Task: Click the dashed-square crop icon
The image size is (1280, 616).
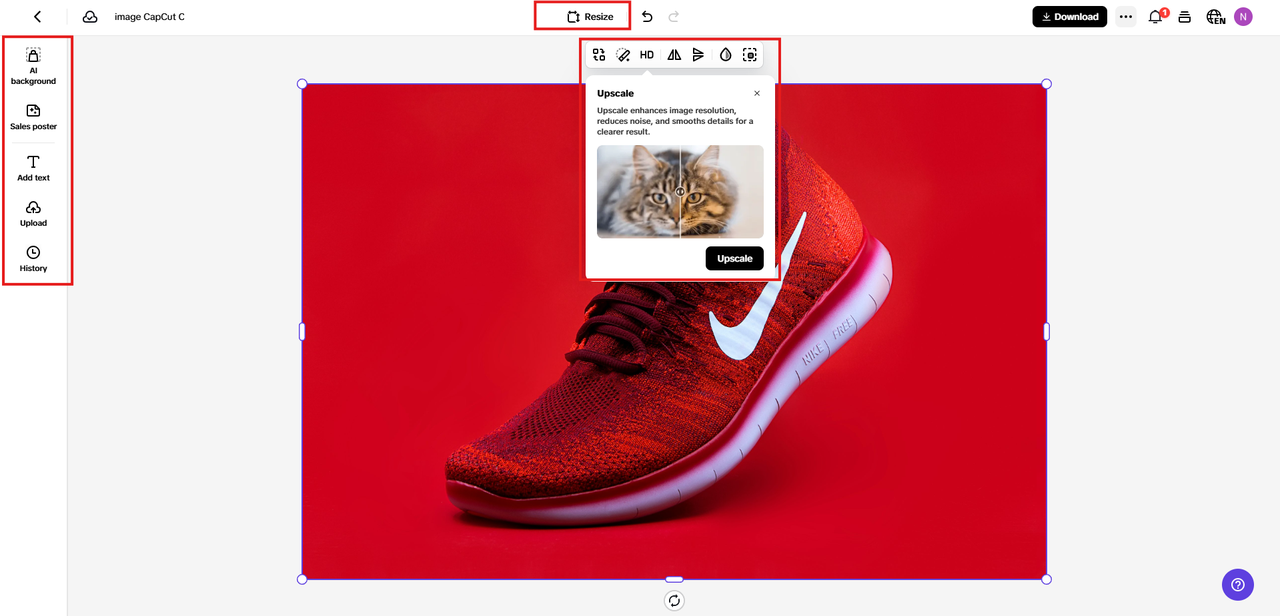Action: pos(750,55)
